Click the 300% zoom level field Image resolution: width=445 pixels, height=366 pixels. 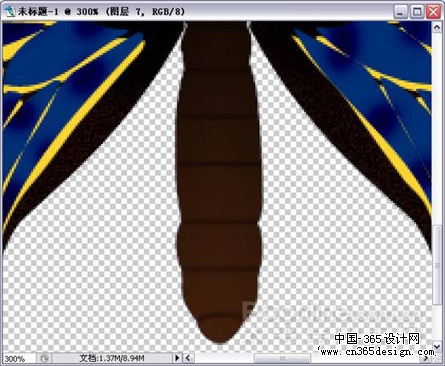[x=18, y=359]
